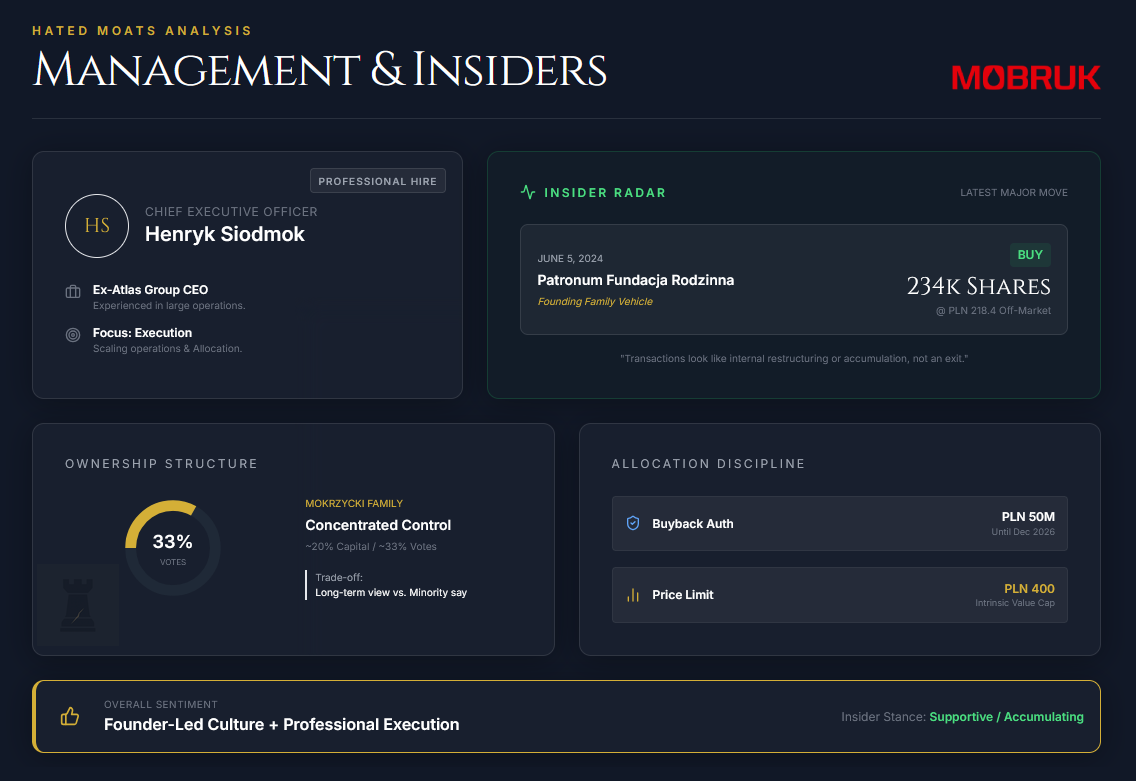Click the Focus: Execution text

(142, 333)
